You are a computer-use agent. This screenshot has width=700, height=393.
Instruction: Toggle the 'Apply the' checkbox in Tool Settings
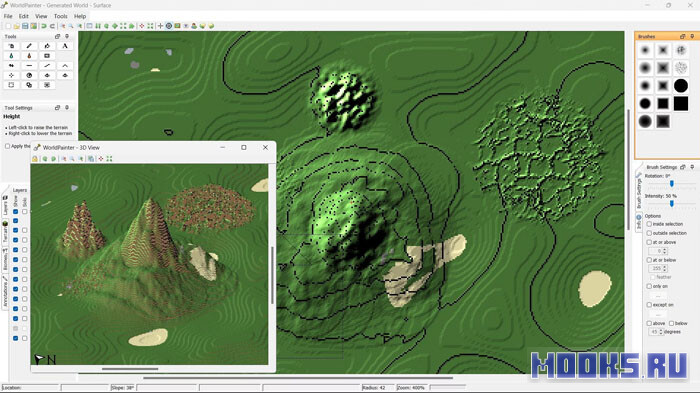pos(7,146)
